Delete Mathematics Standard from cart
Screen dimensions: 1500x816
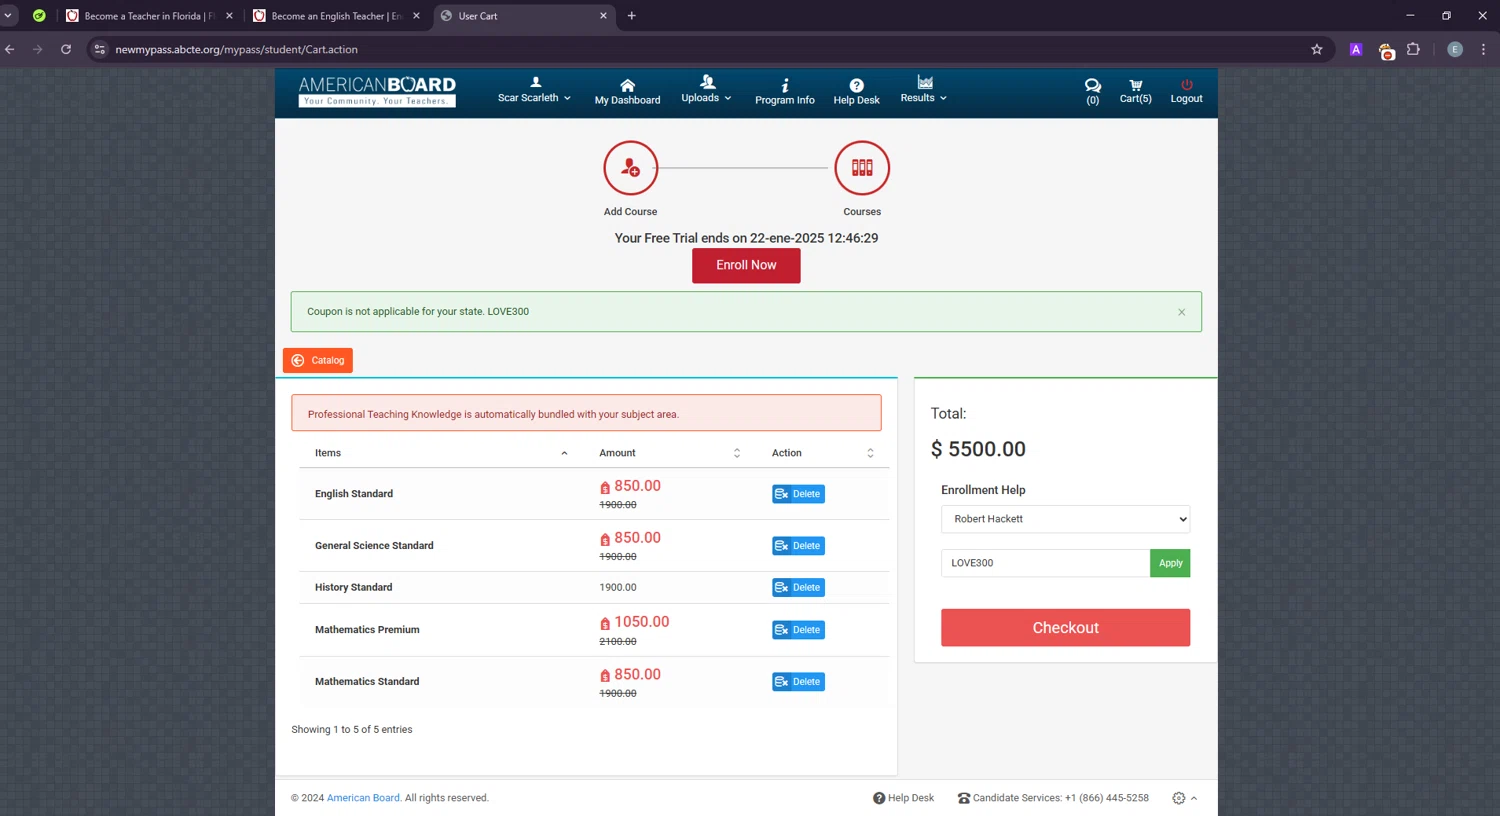tap(798, 682)
